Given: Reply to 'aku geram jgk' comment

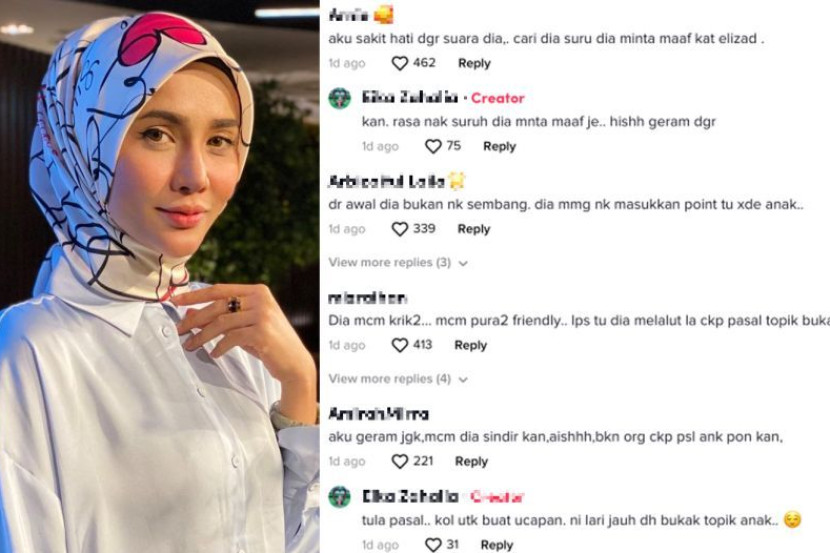Looking at the screenshot, I should (471, 461).
